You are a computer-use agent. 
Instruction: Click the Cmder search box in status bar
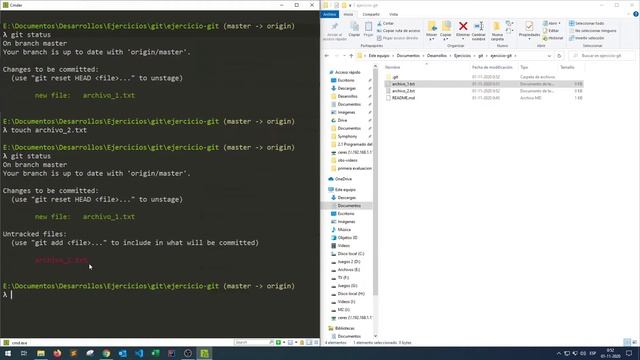tap(254, 342)
